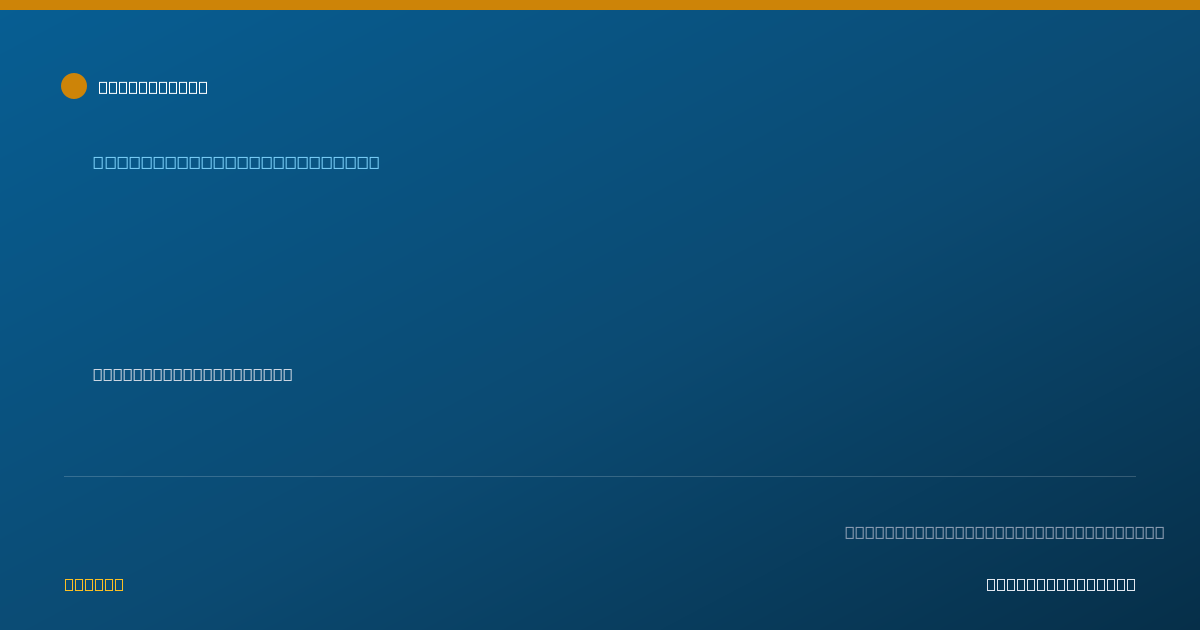Viewport: 1200px width, 630px height.
Task: Open the yellow footer text link
Action: click(x=94, y=584)
